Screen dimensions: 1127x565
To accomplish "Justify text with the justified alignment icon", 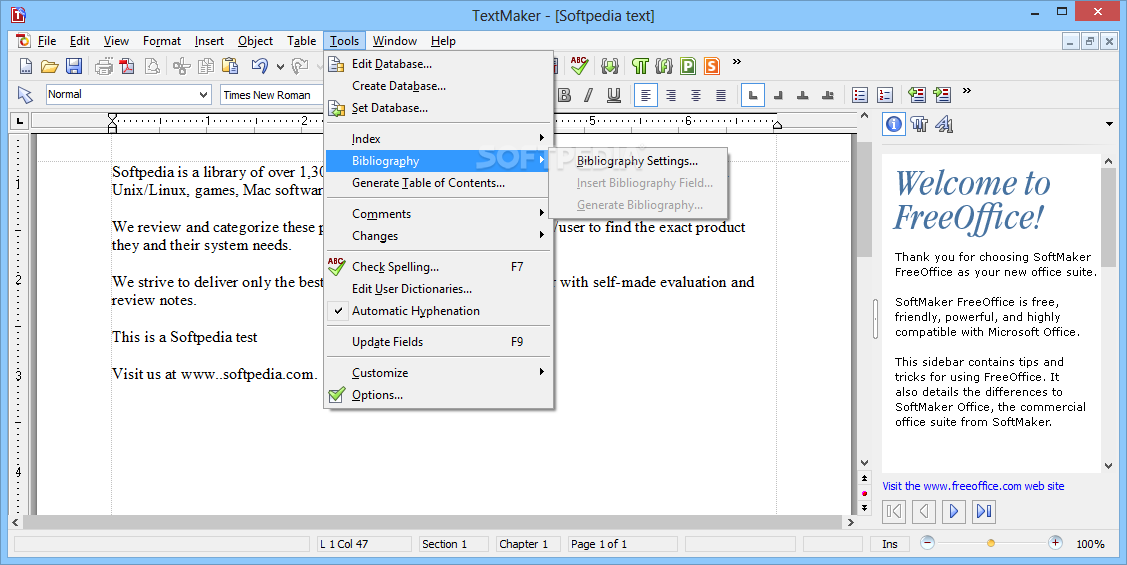I will click(721, 95).
